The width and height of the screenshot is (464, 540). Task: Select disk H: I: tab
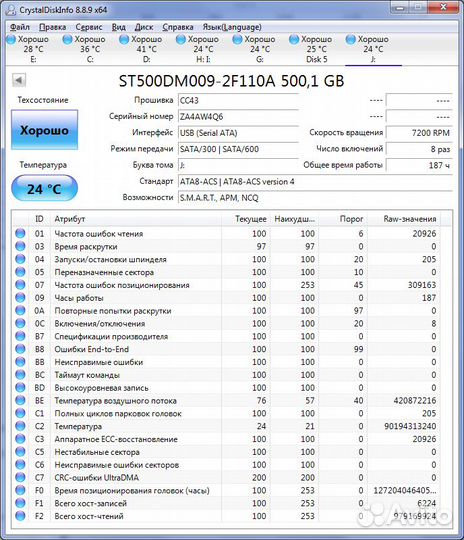(198, 49)
